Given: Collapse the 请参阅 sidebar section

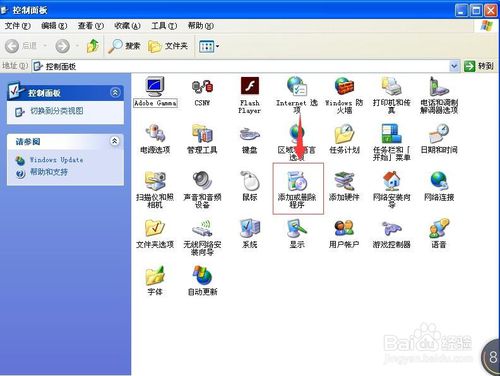Looking at the screenshot, I should (x=114, y=141).
